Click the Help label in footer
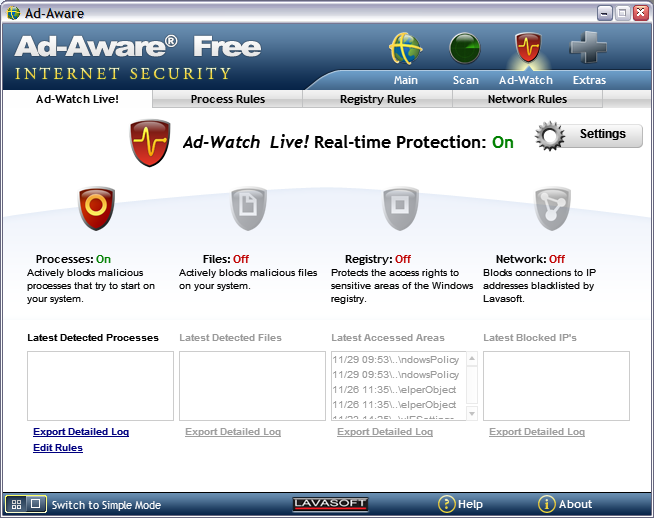Screen dimensions: 654x518 pyautogui.click(x=470, y=504)
